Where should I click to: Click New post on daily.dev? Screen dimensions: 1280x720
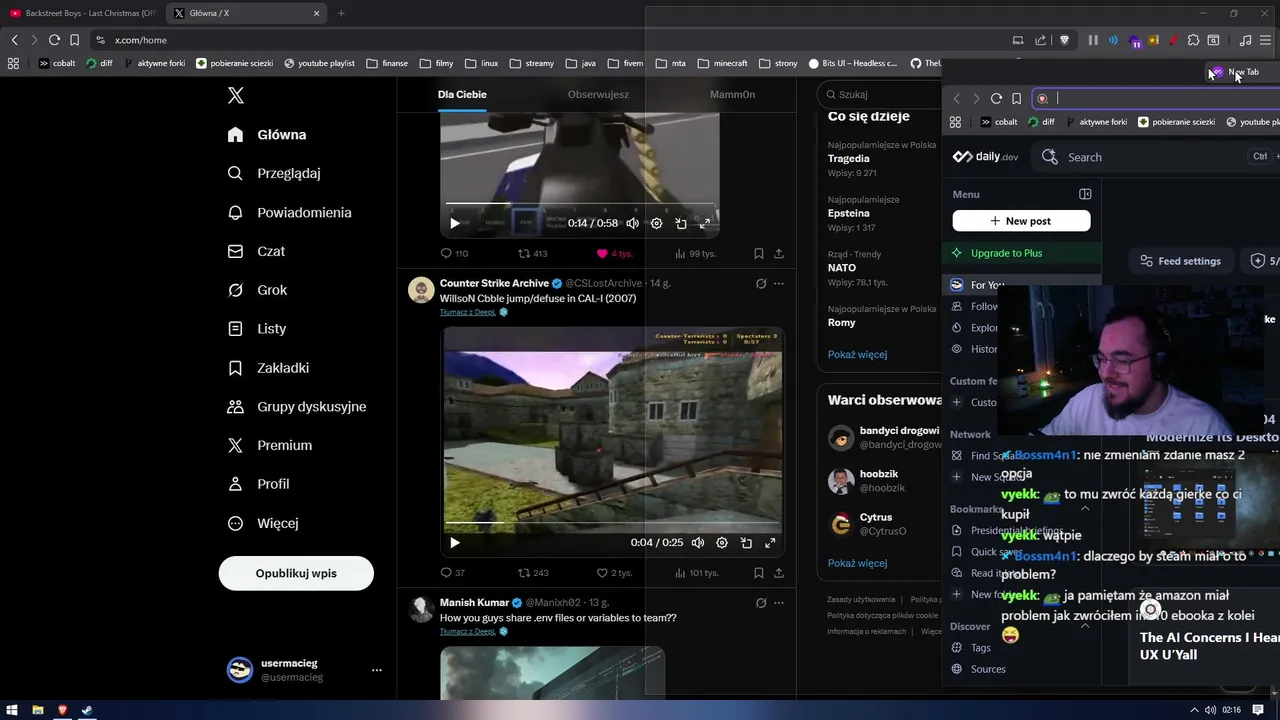click(1021, 221)
